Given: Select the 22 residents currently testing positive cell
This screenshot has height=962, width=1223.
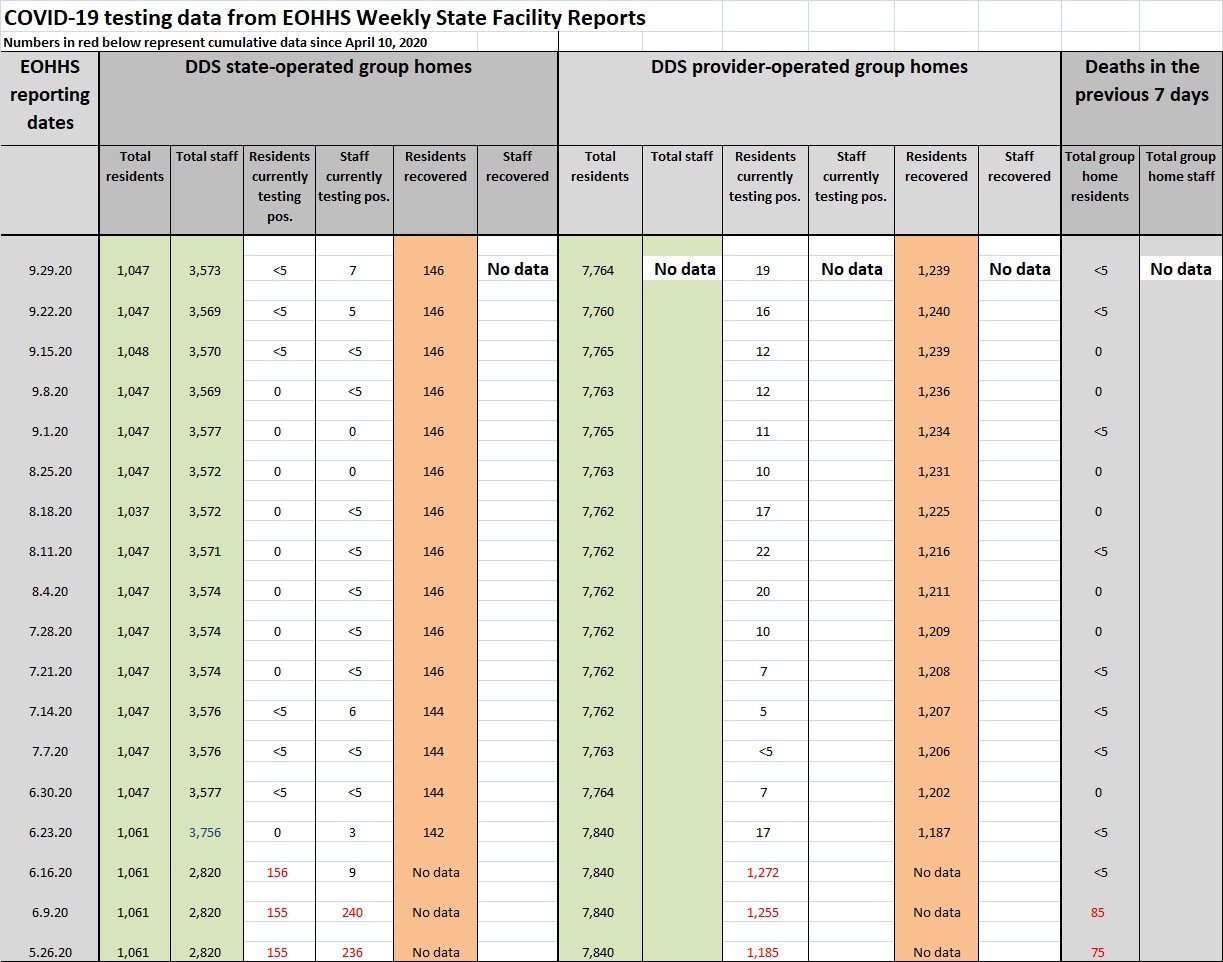Looking at the screenshot, I should click(763, 551).
